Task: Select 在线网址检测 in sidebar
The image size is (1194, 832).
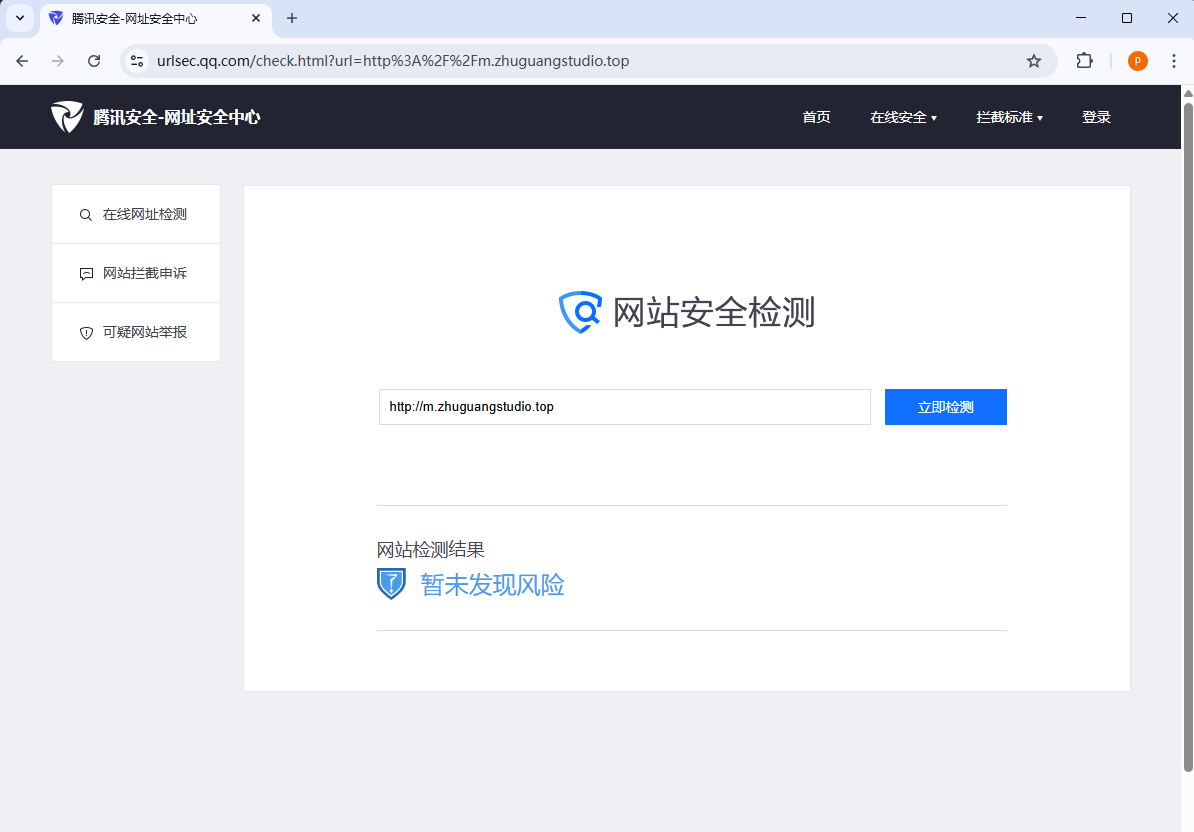Action: pyautogui.click(x=136, y=215)
